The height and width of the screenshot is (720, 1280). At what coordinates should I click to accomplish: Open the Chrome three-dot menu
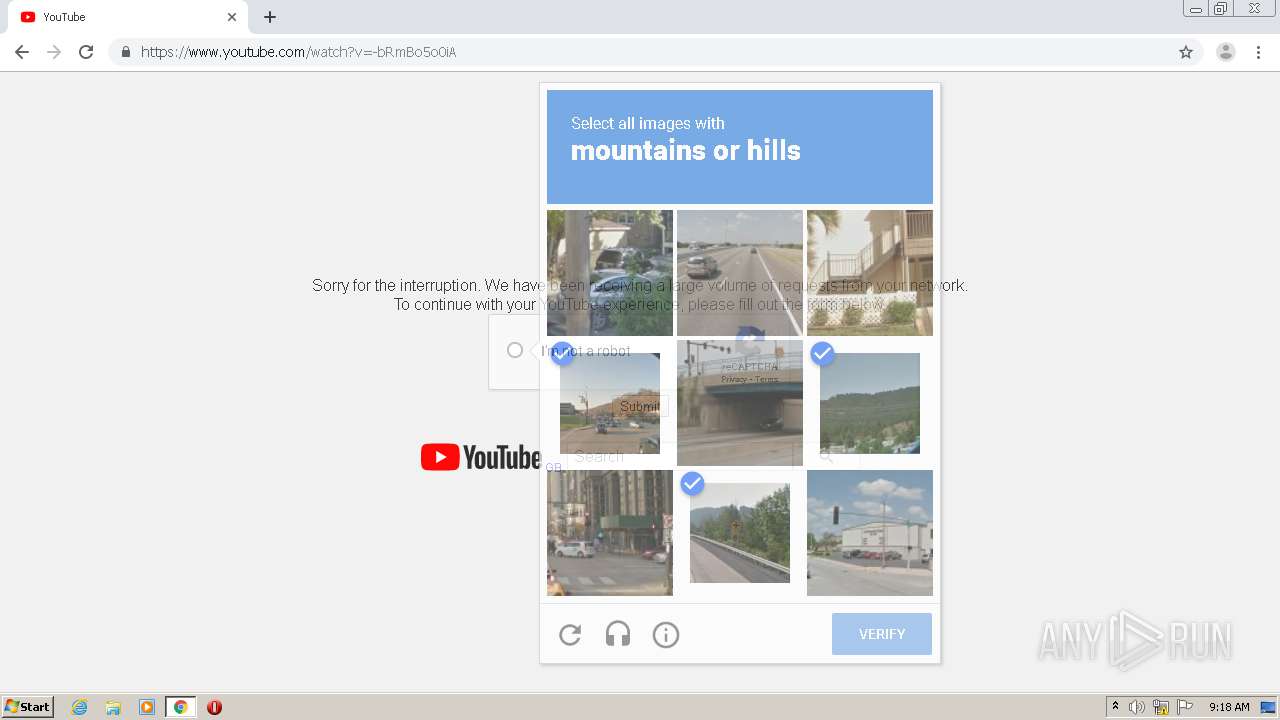click(x=1259, y=52)
